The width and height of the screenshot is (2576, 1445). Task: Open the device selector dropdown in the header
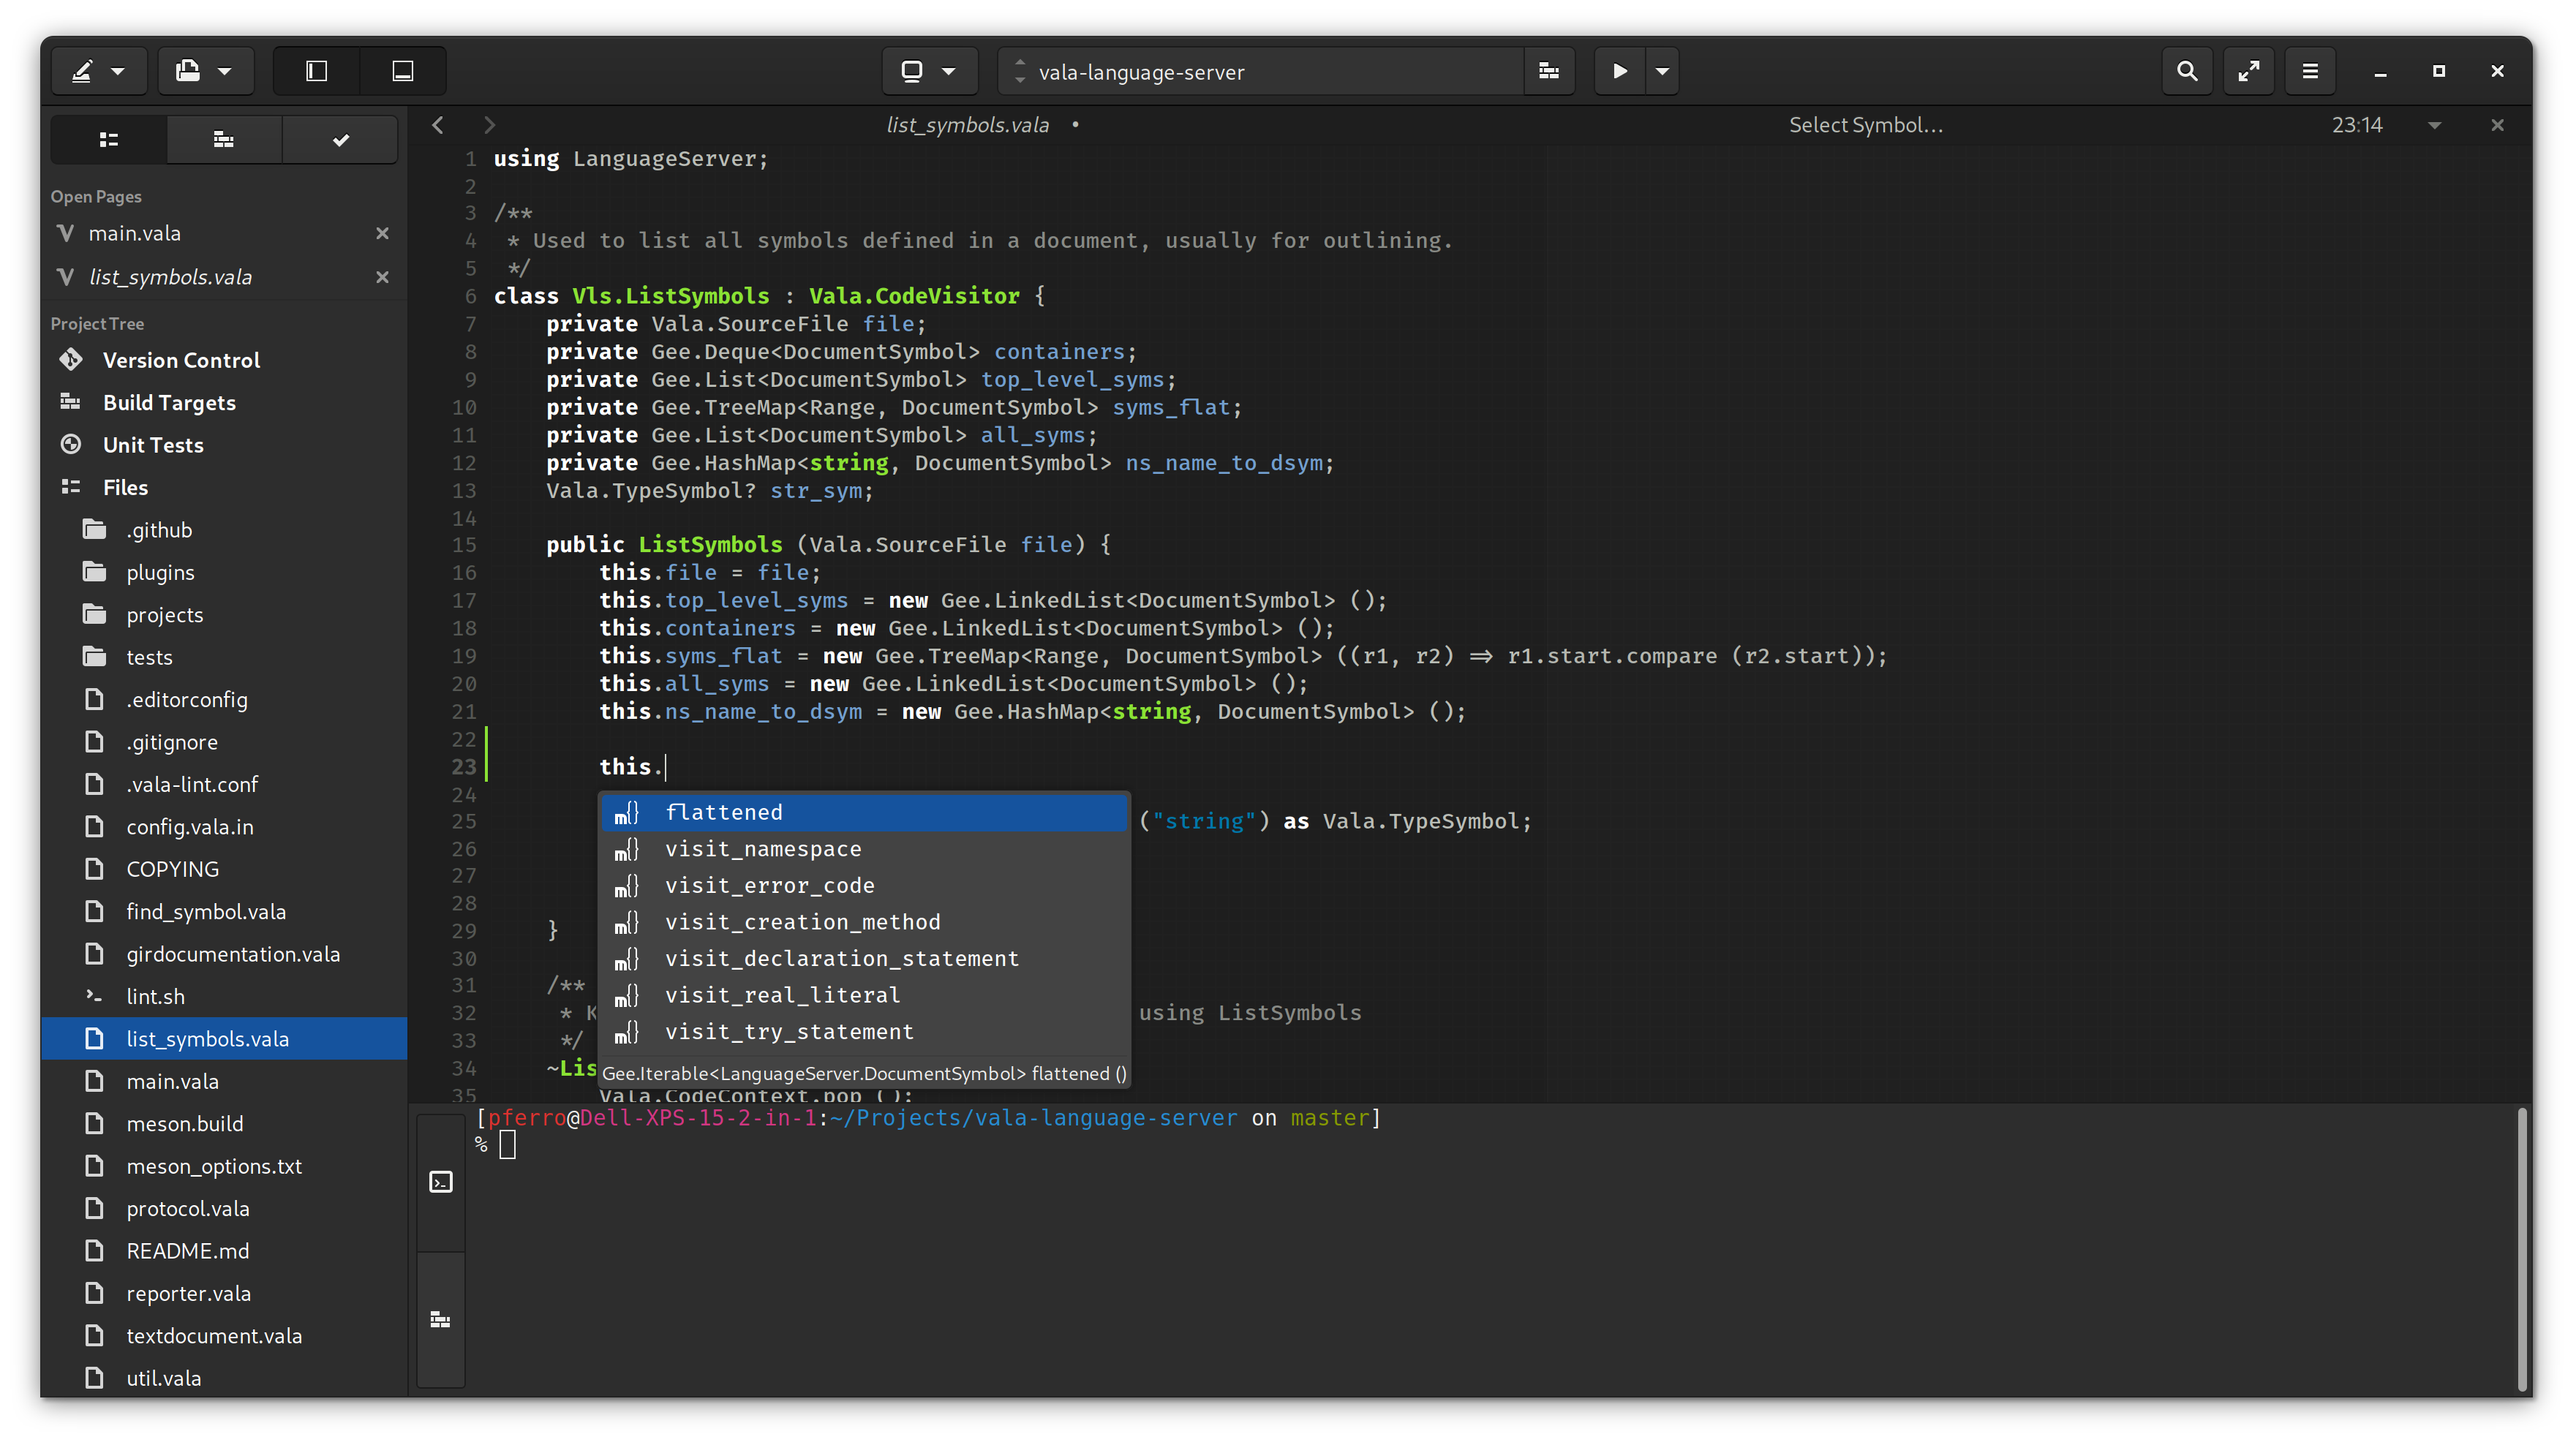click(928, 71)
